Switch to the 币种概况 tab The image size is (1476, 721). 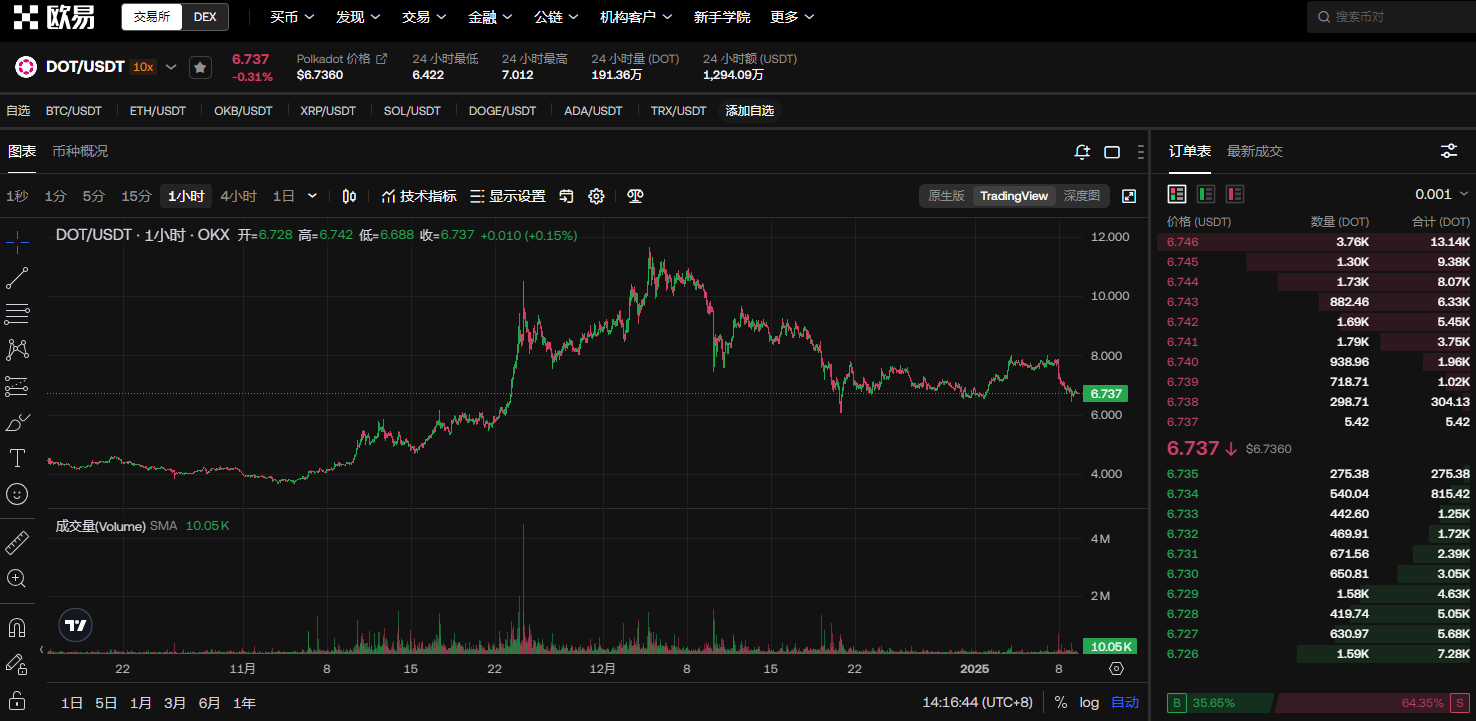pos(80,151)
